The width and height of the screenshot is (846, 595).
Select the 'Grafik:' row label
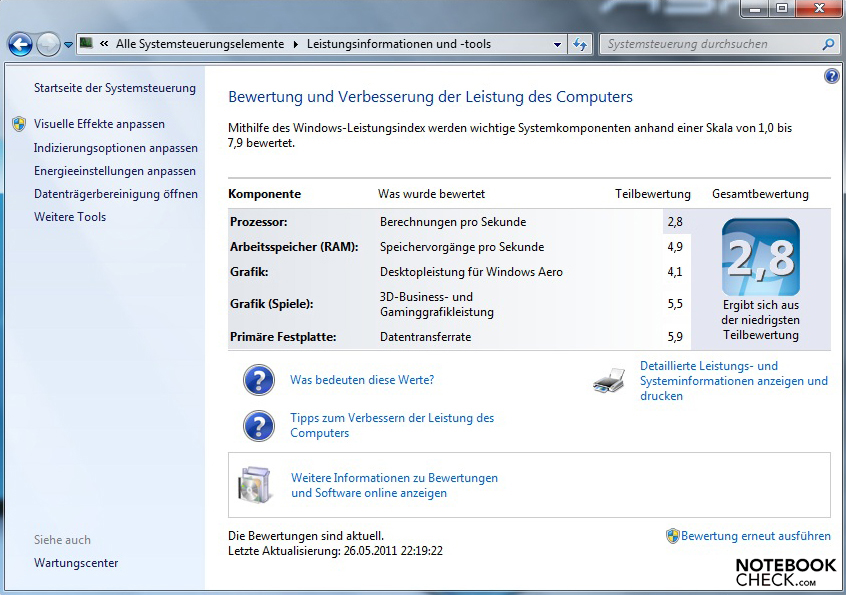click(249, 272)
